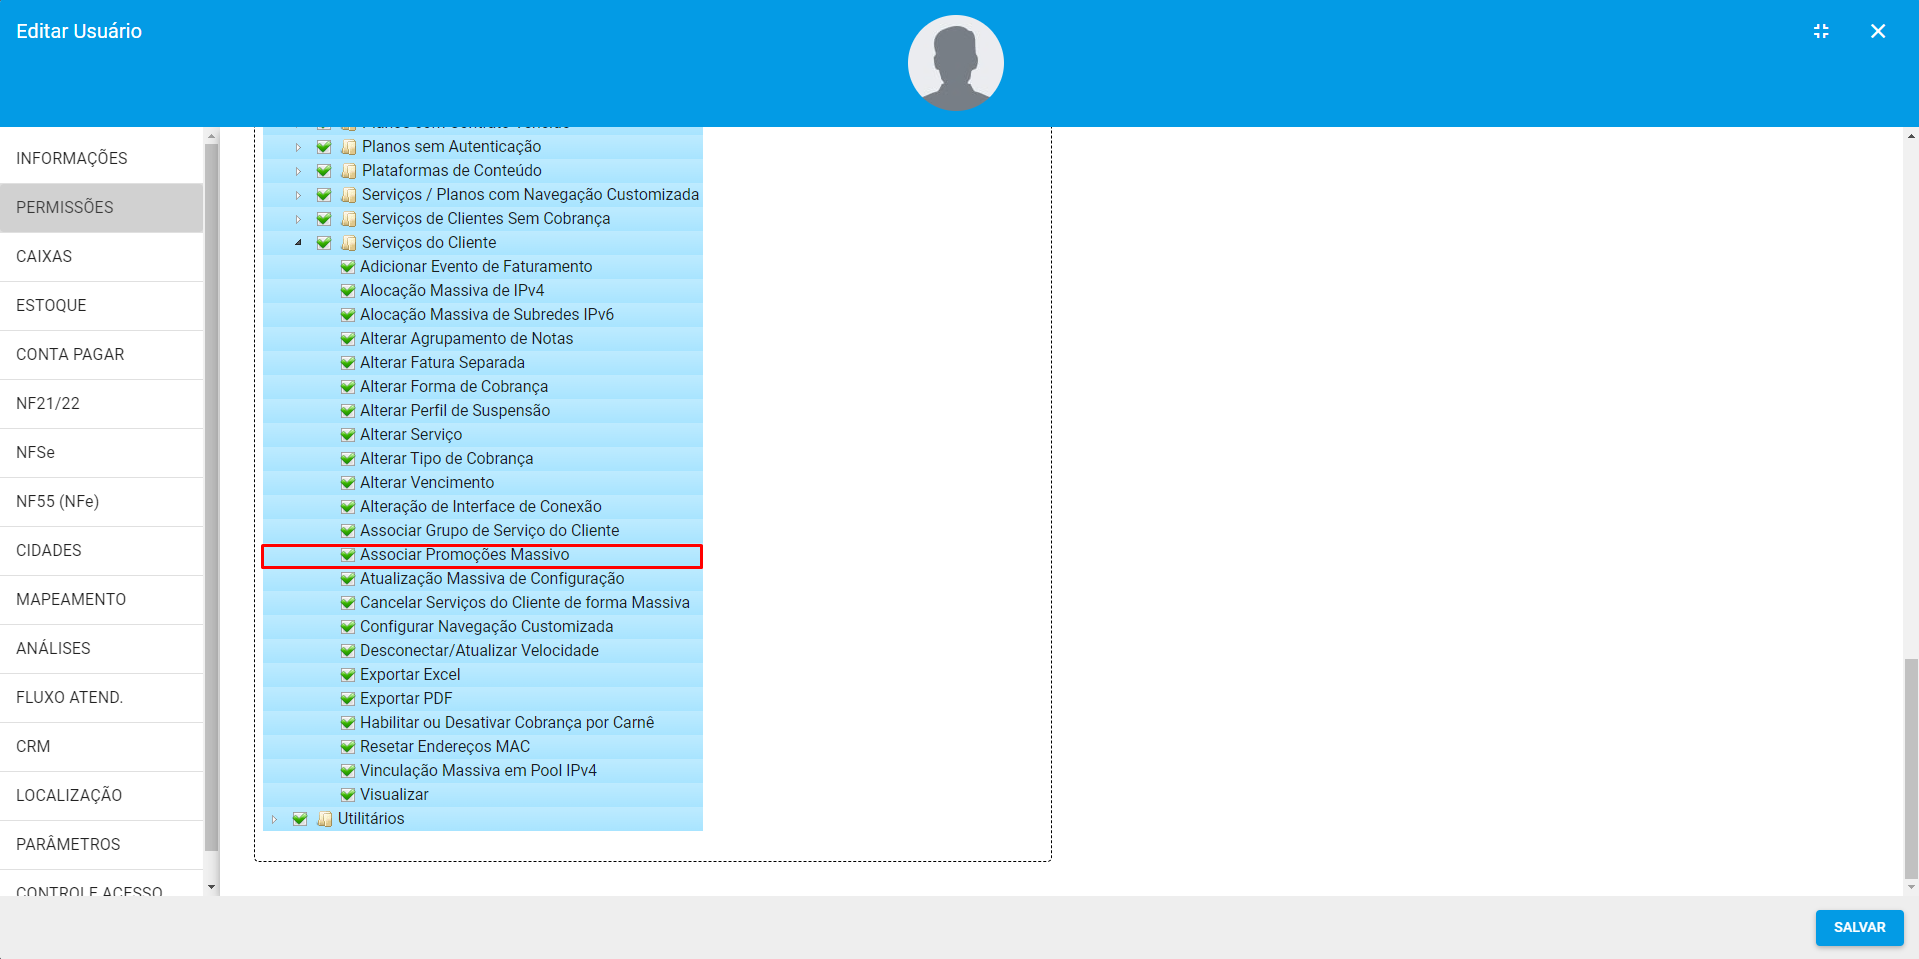Click the Plataformas de Conteúdo folder icon
Image resolution: width=1919 pixels, height=959 pixels.
tap(348, 171)
